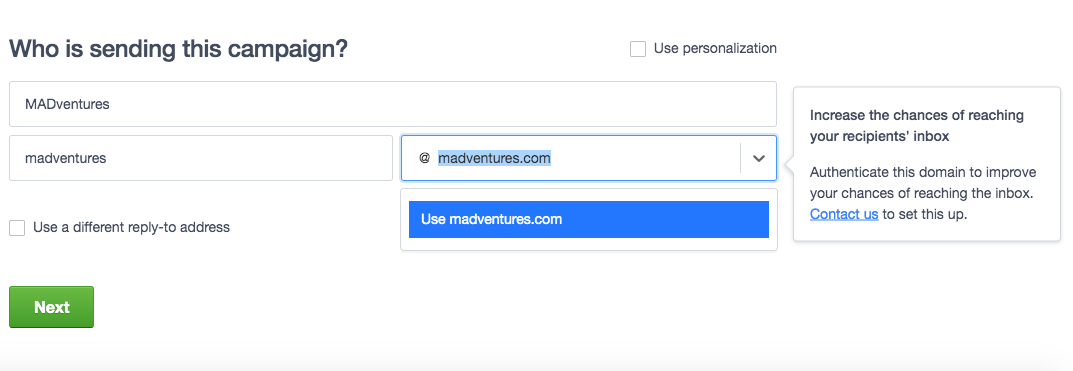Click the tooltip's pointer arrow beside the domain field

789,165
